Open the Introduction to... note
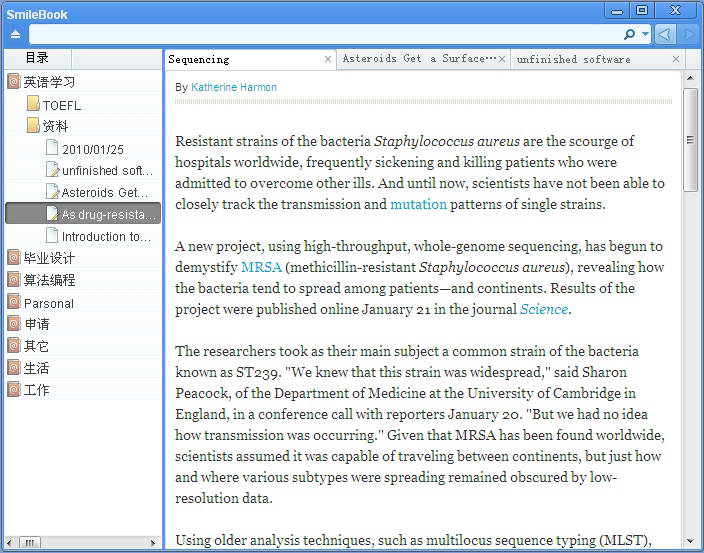704x553 pixels. point(106,237)
